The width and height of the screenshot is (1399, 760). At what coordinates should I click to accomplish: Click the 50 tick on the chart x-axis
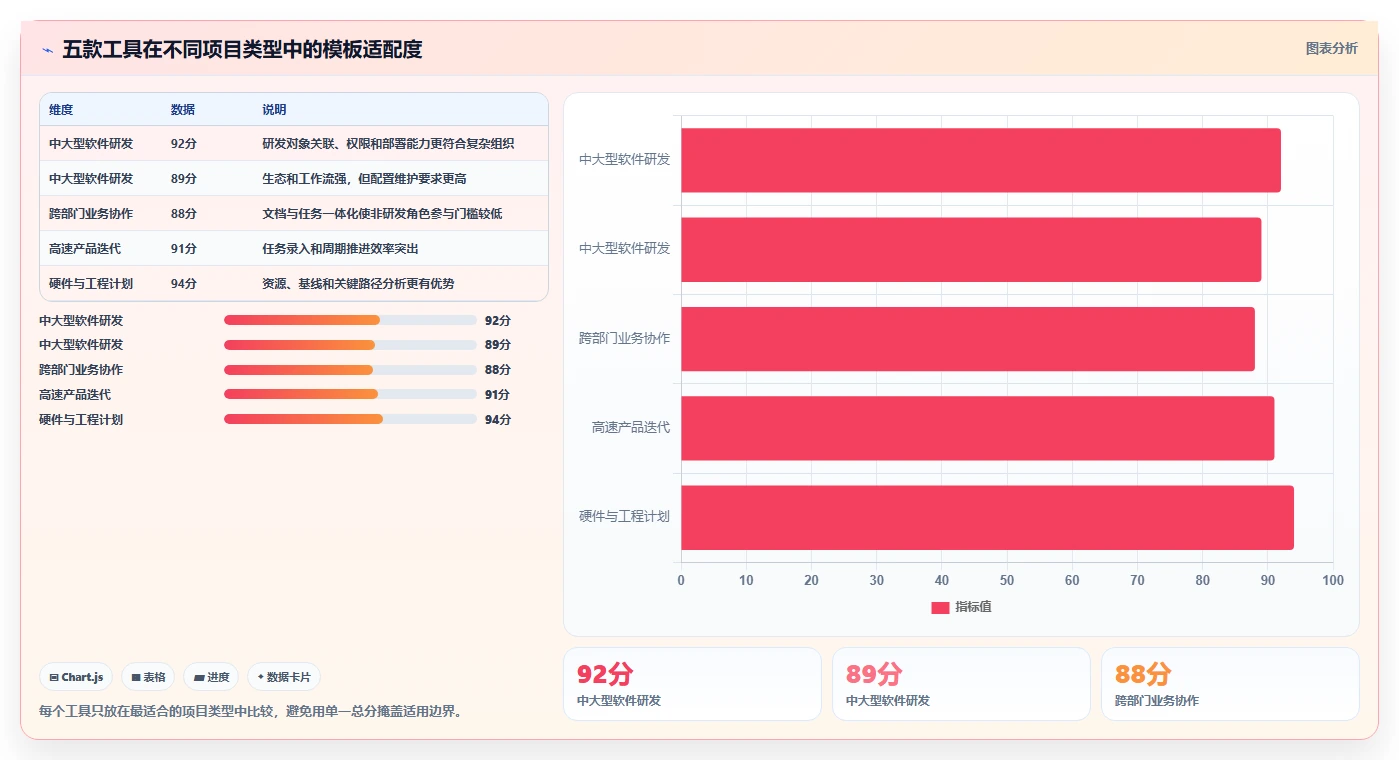1007,581
